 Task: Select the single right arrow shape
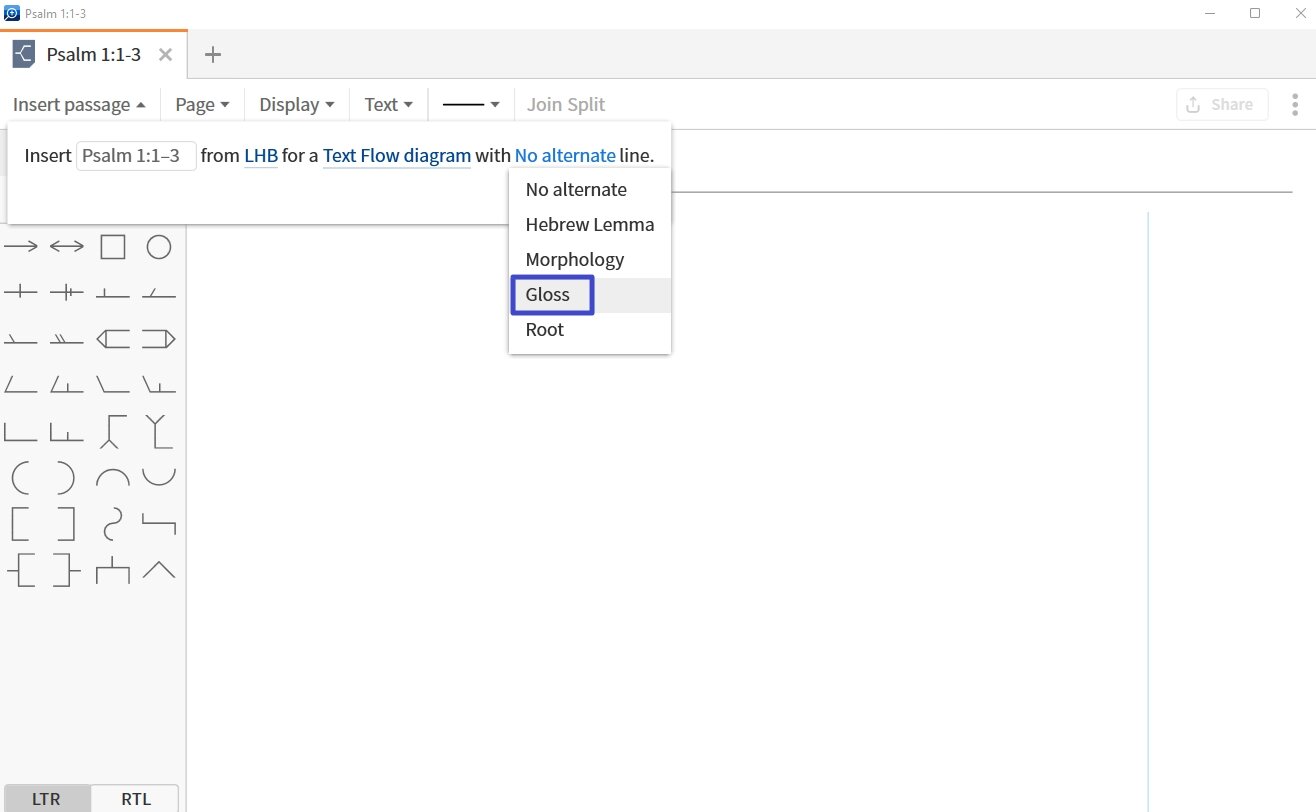click(x=21, y=247)
